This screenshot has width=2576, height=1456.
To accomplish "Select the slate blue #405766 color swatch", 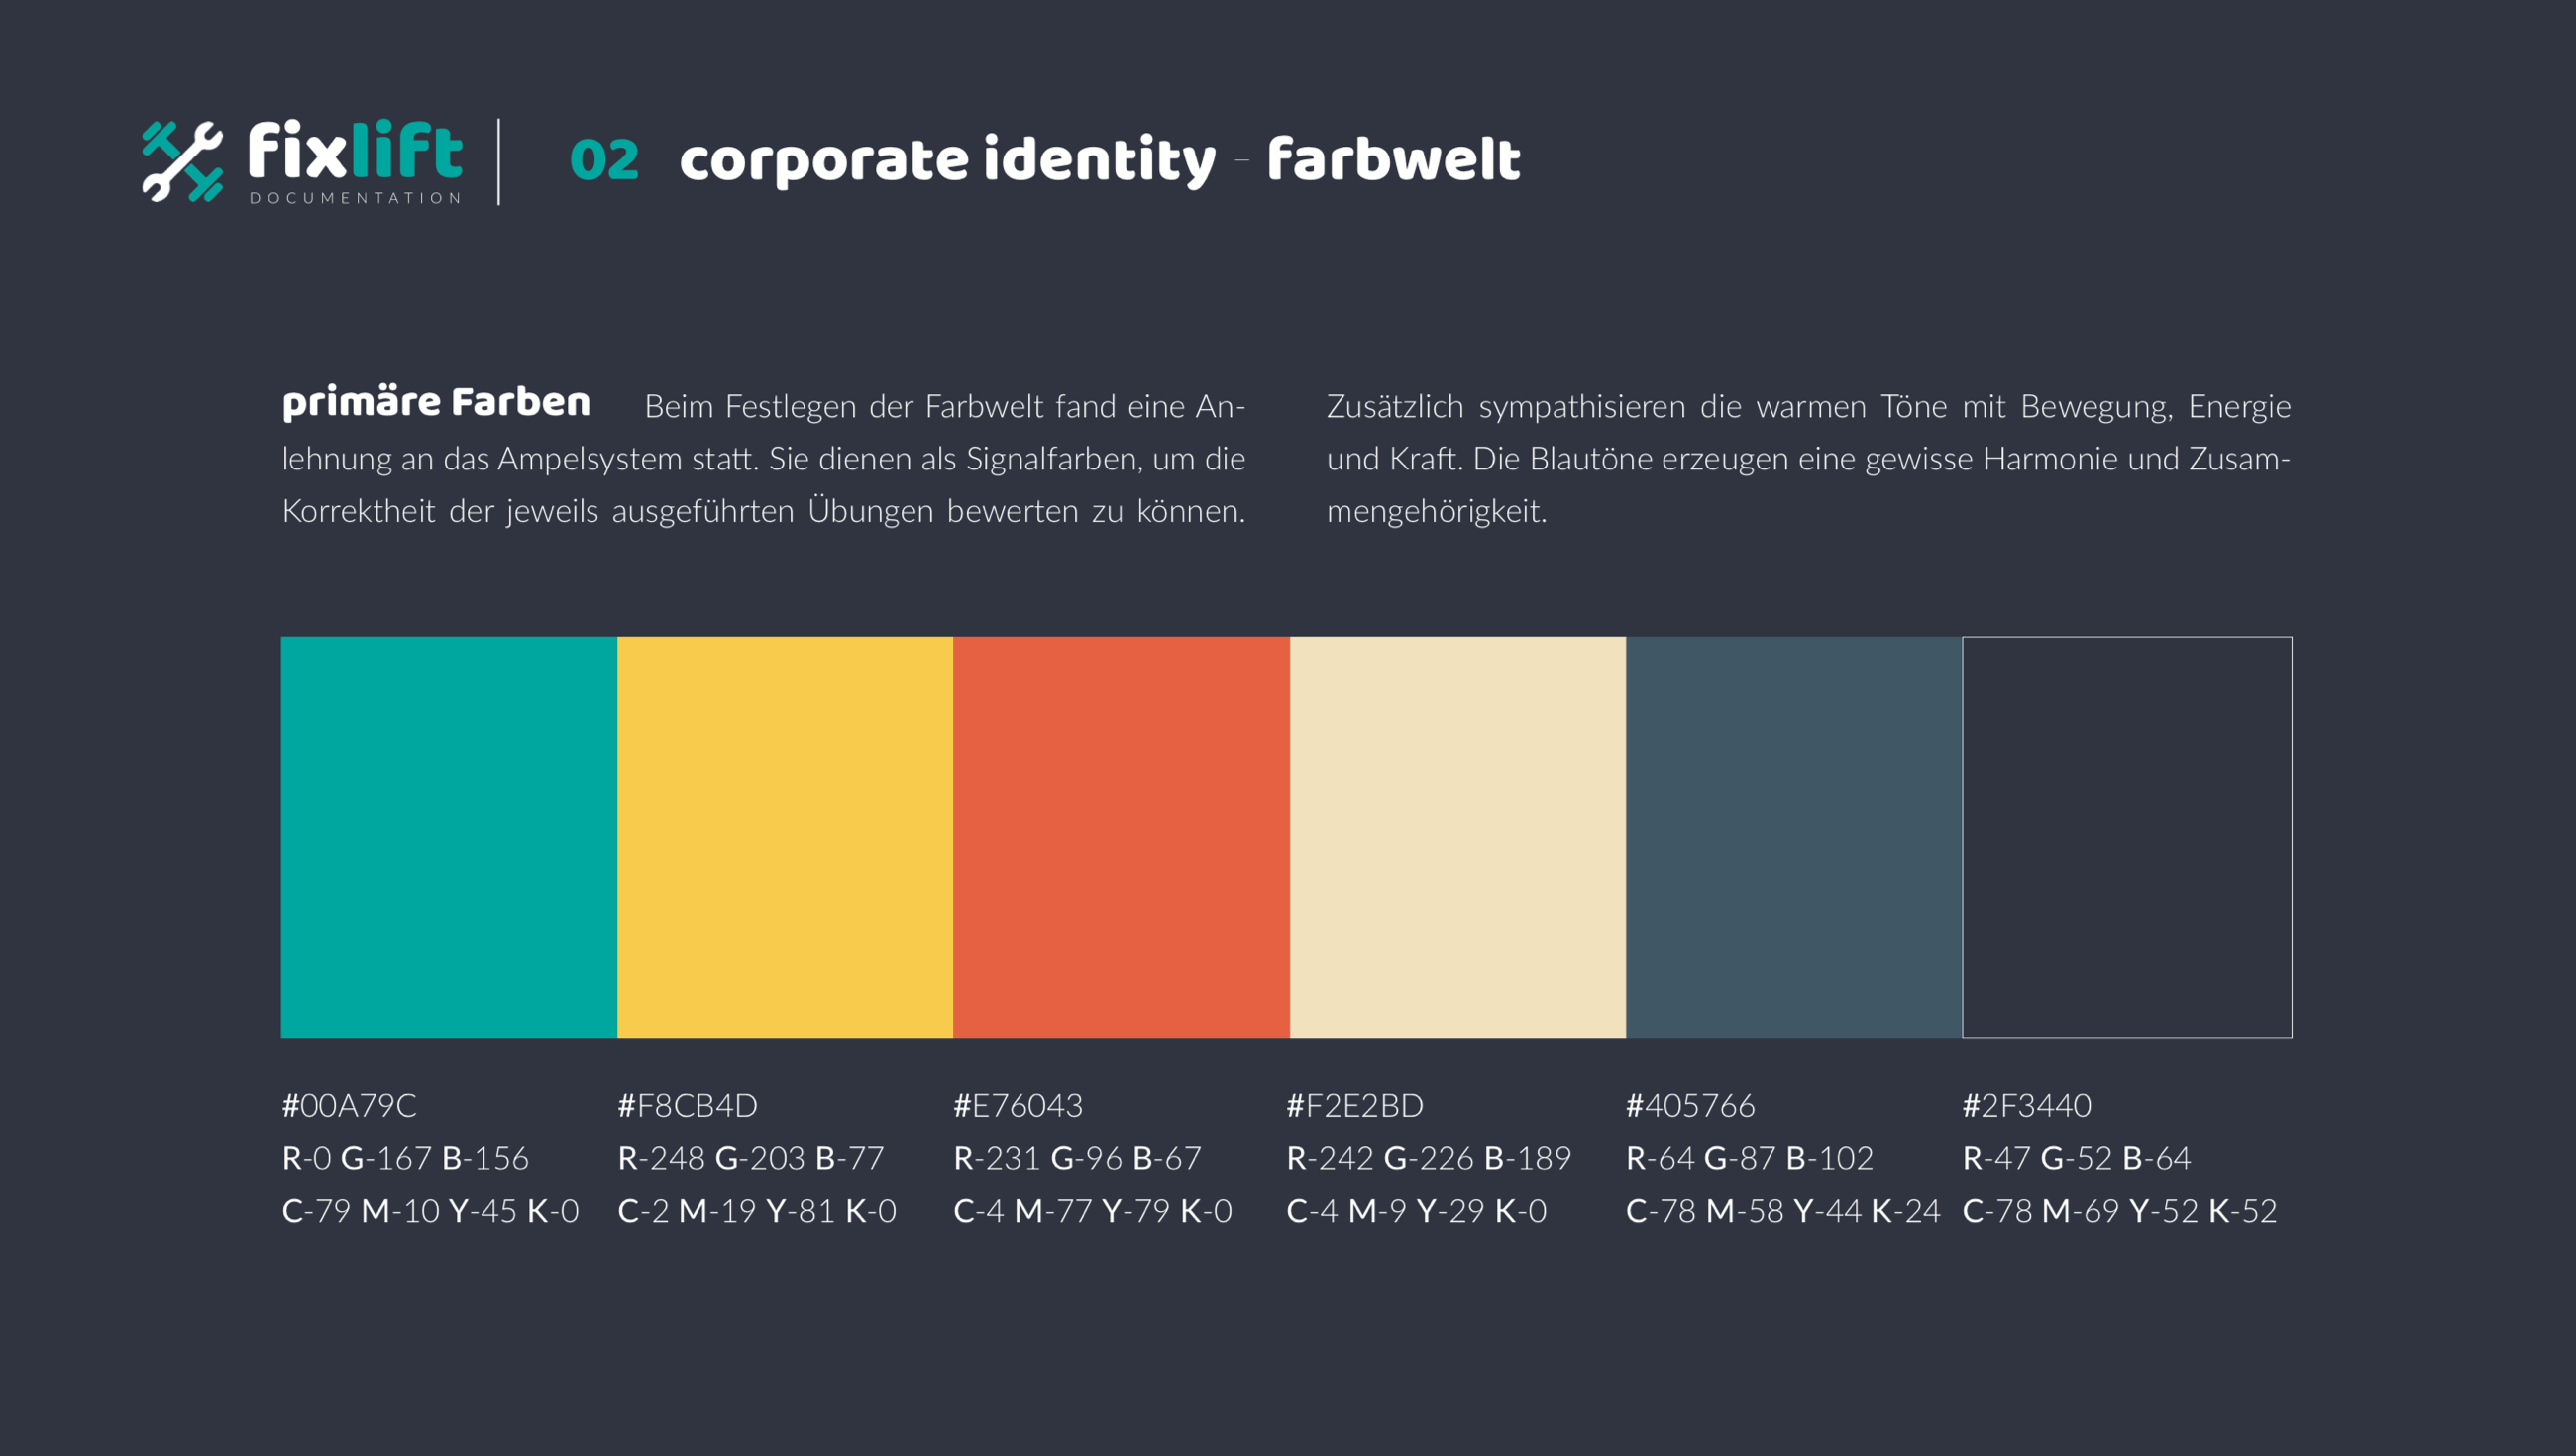I will point(1794,837).
